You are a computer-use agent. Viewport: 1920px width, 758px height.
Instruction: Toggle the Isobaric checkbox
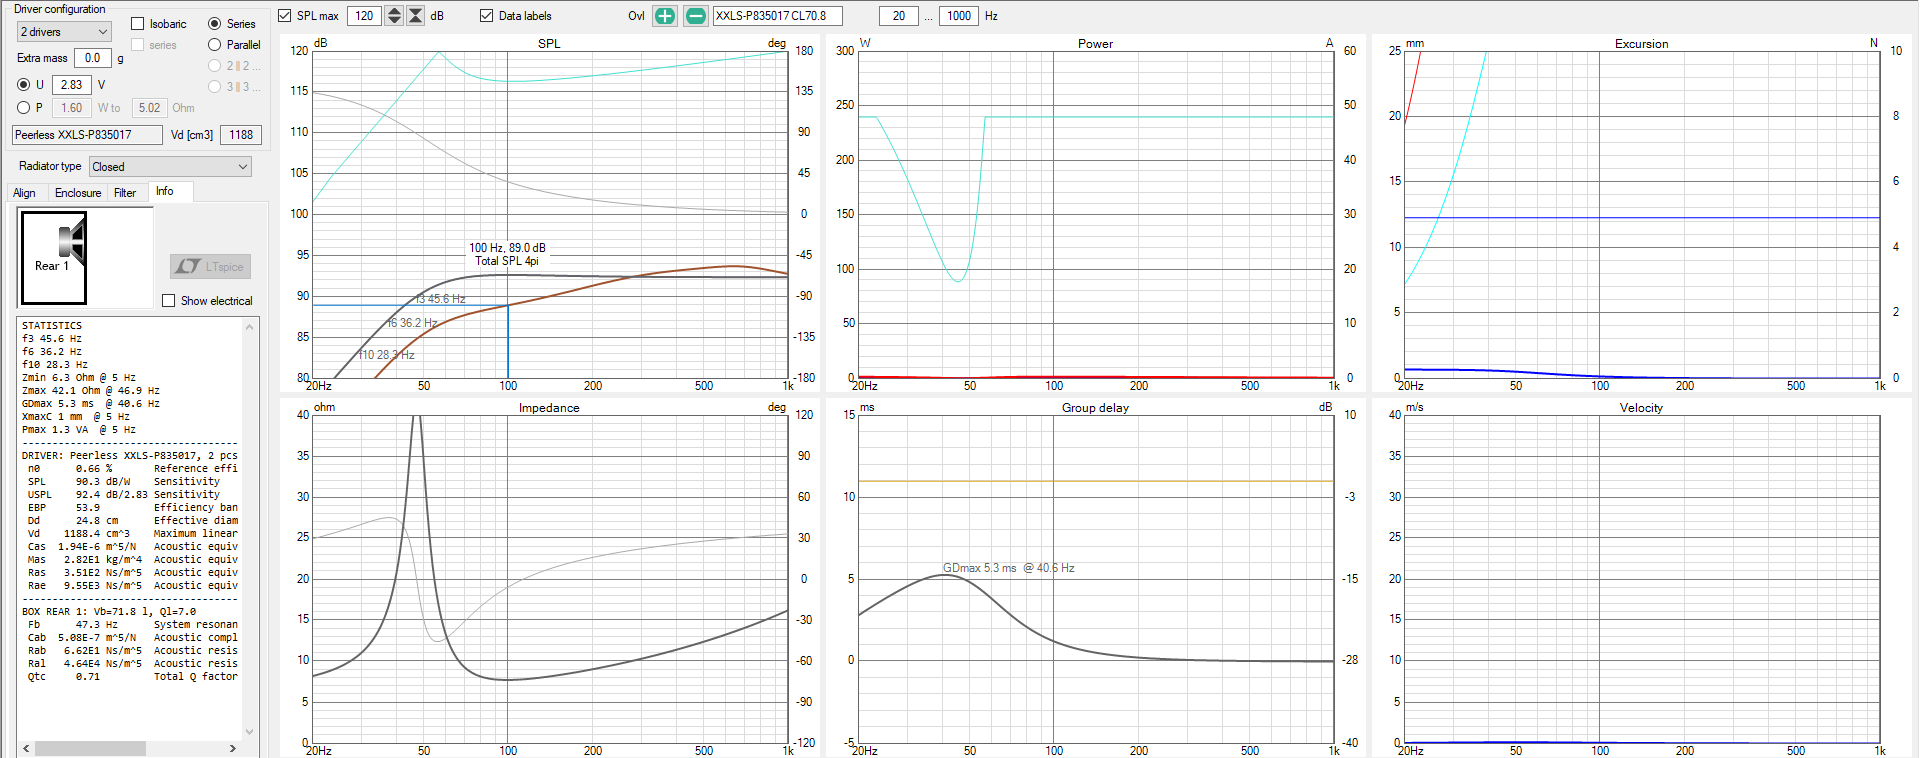138,24
